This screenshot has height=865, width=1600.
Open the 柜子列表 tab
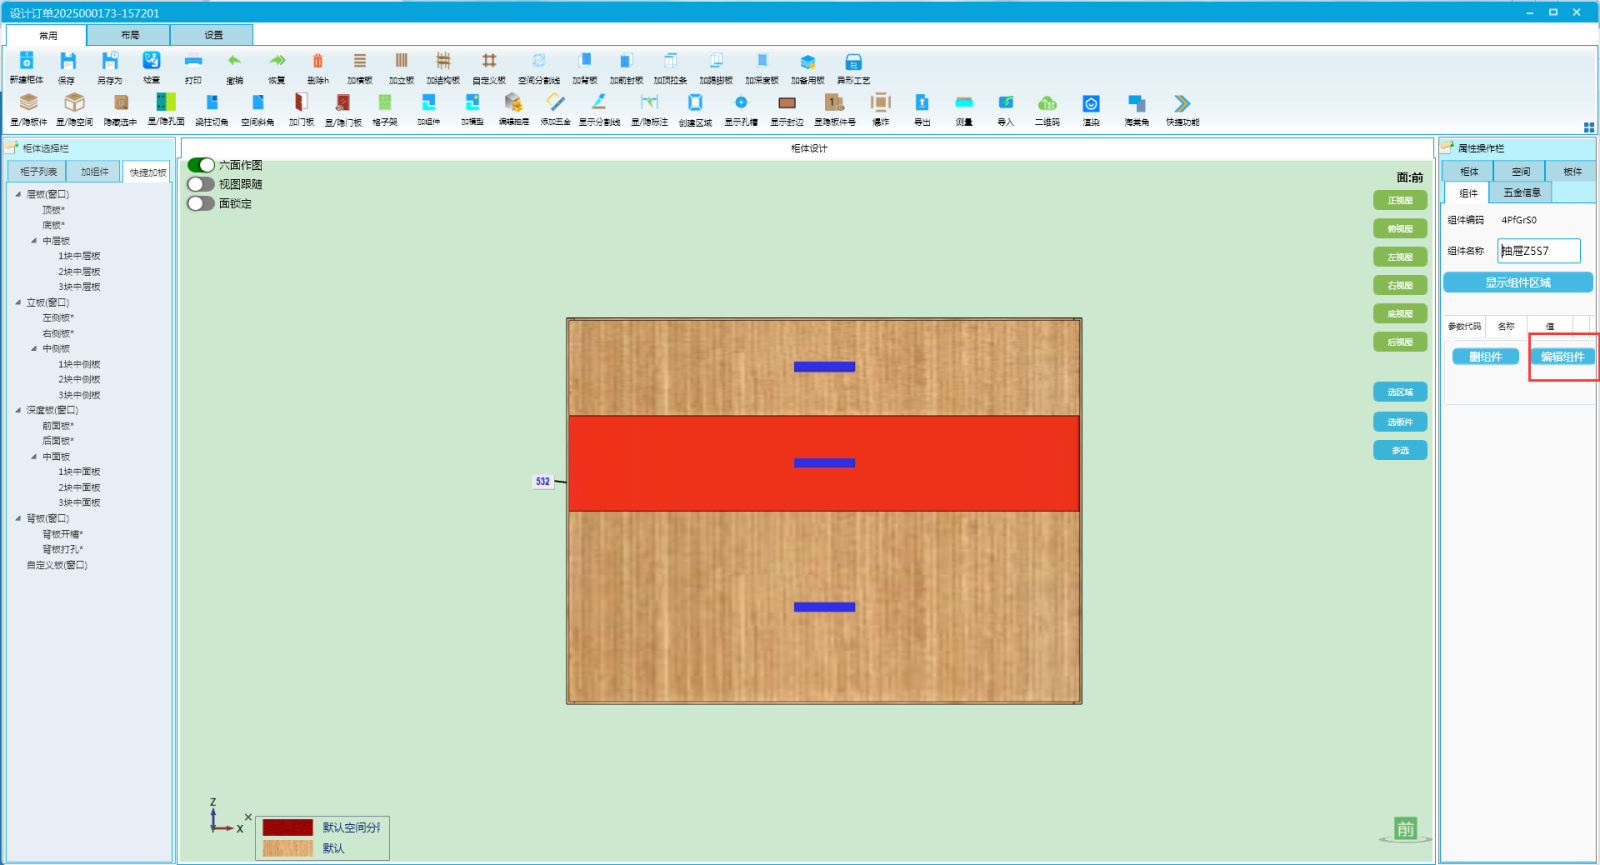(38, 172)
